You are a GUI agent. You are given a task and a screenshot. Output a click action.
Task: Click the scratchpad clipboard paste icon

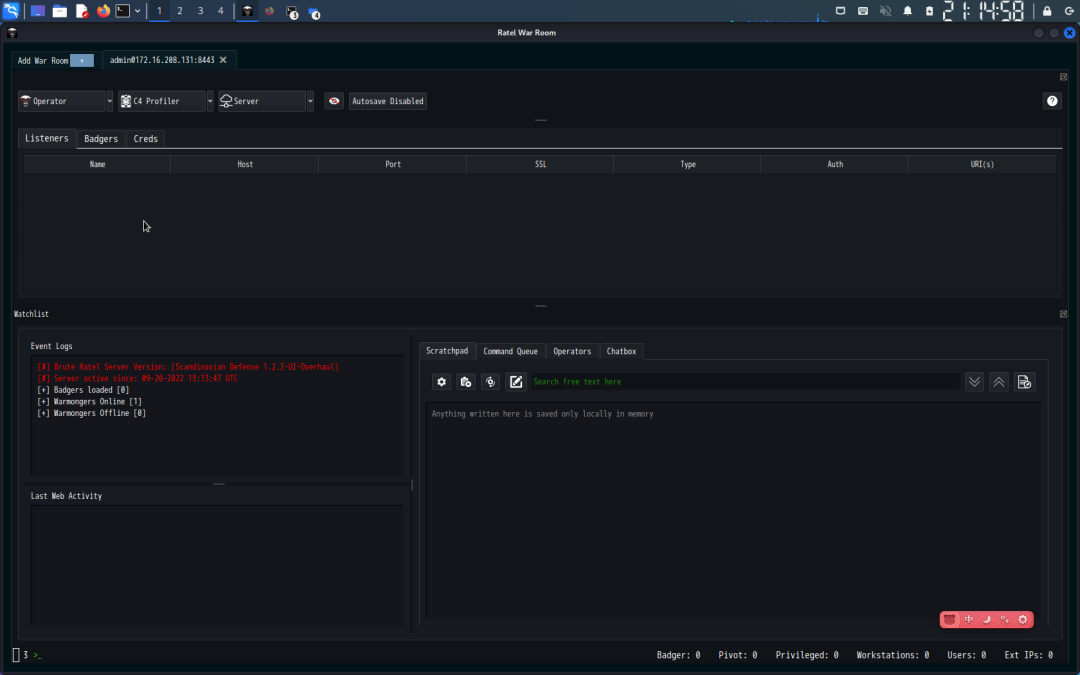pyautogui.click(x=466, y=382)
